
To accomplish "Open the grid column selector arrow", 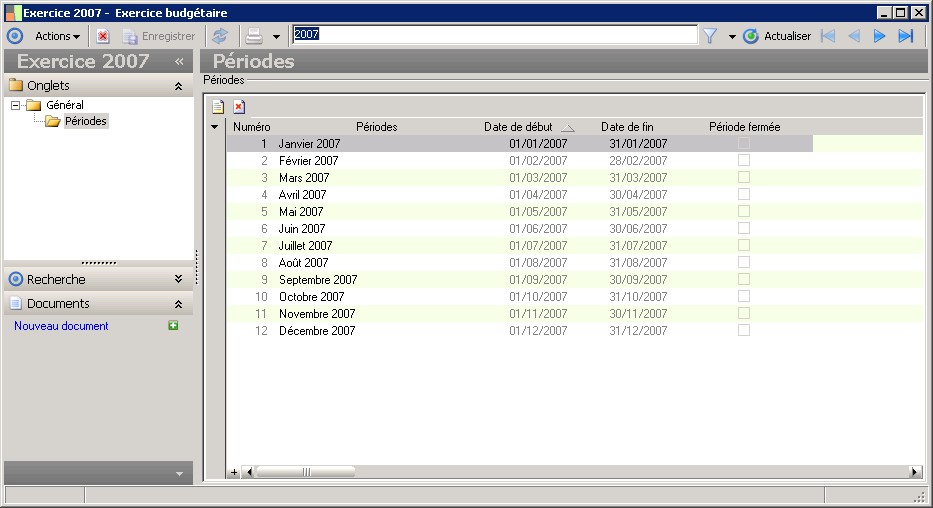I will coord(214,127).
